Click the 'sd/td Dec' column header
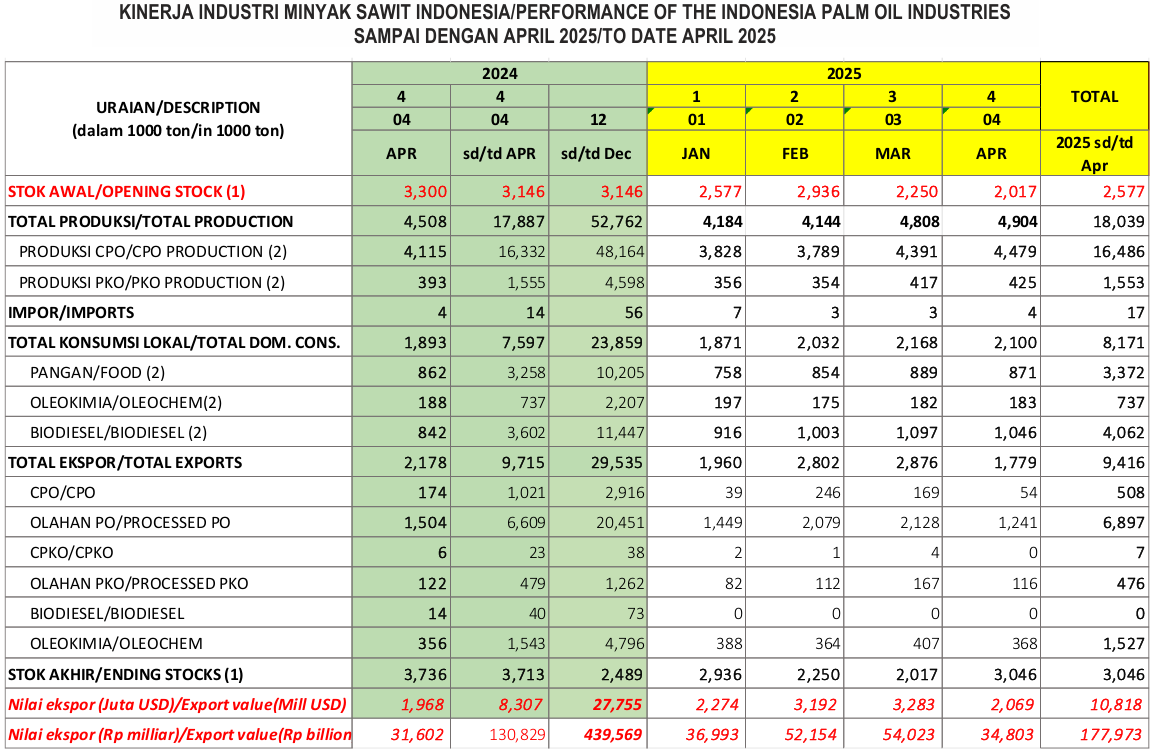The image size is (1151, 752). pos(597,153)
